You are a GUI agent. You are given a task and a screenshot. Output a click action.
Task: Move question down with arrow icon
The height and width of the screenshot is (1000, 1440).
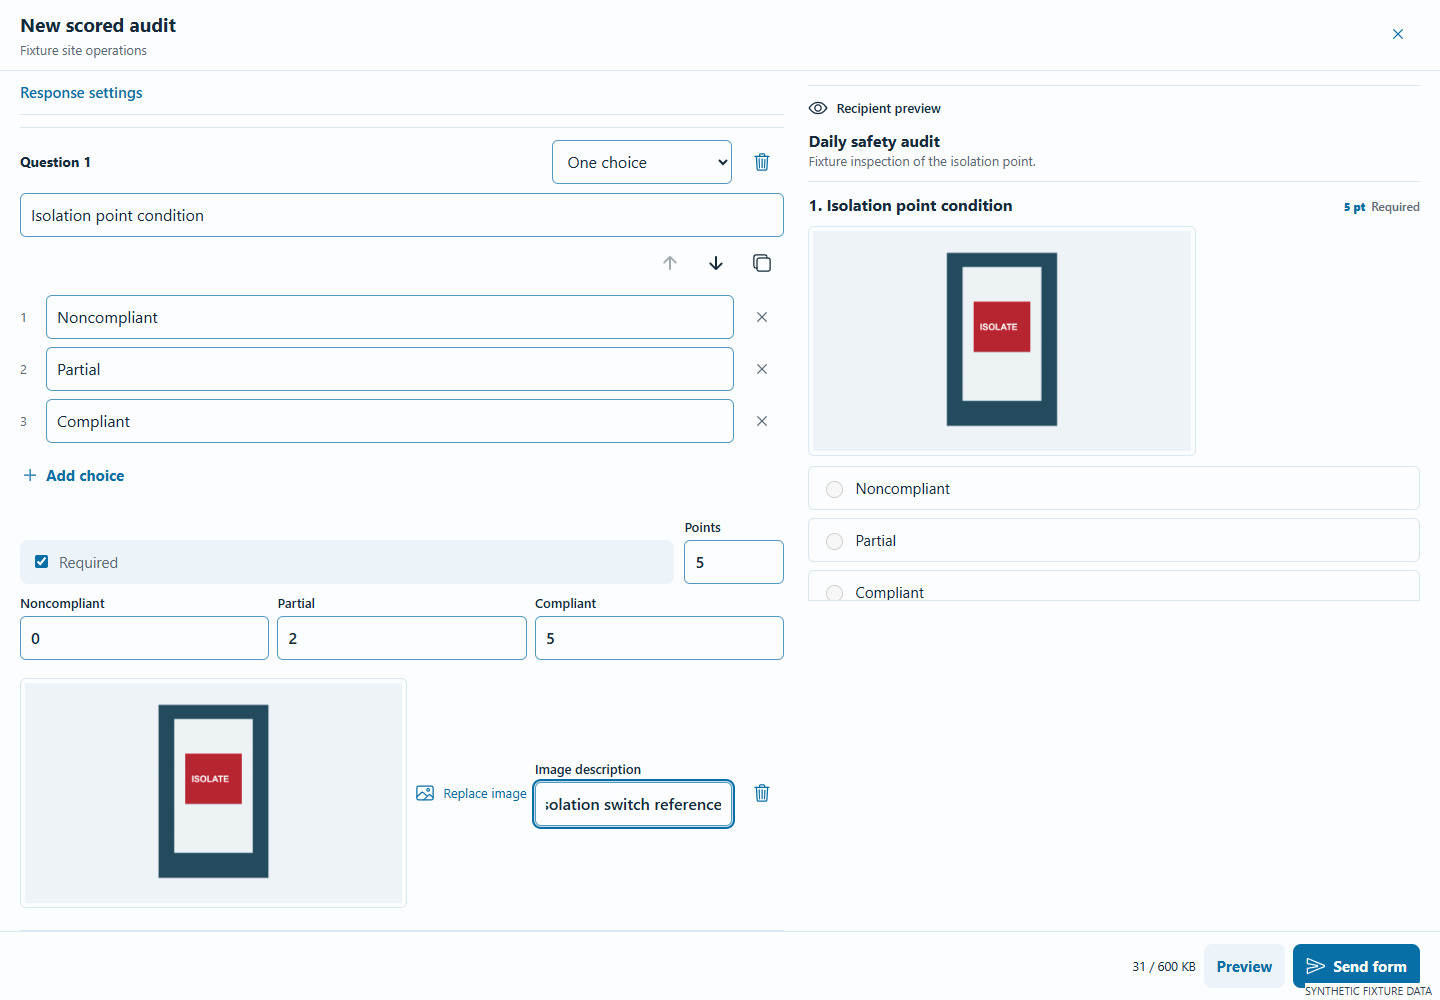point(716,263)
